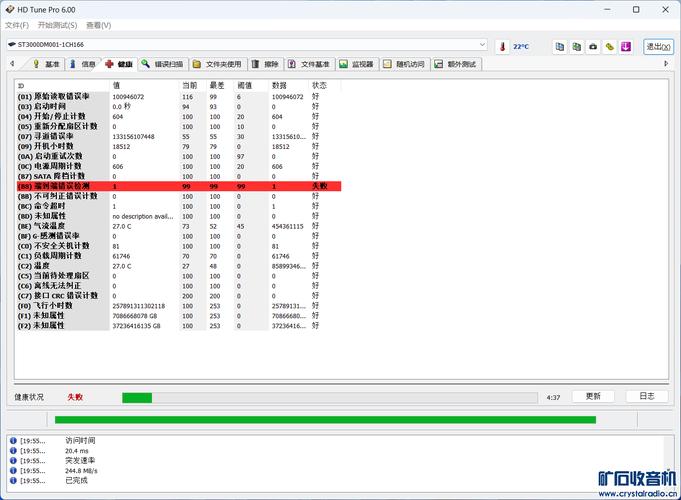Click the copy text to clipboard icon
The width and height of the screenshot is (681, 500).
pyautogui.click(x=560, y=46)
